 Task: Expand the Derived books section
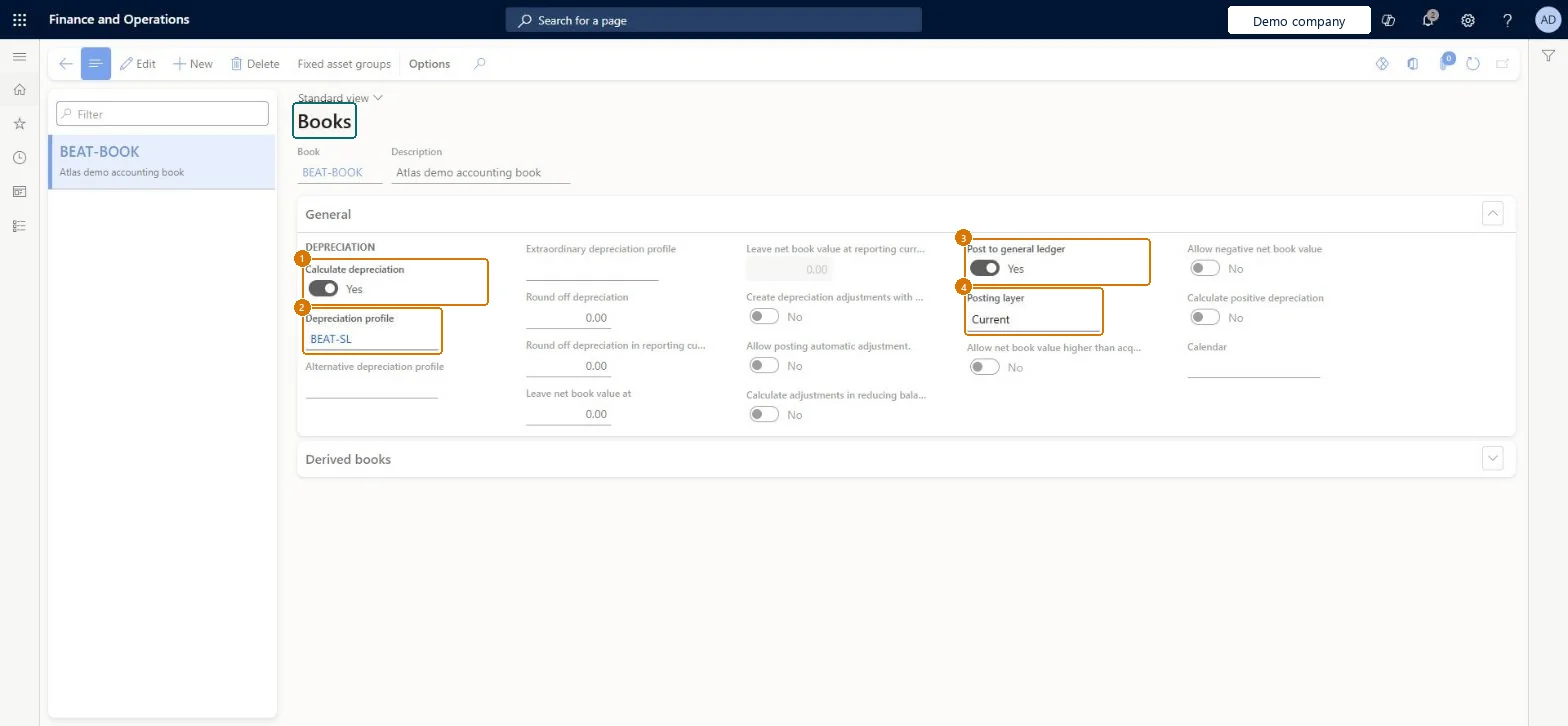click(x=1493, y=458)
